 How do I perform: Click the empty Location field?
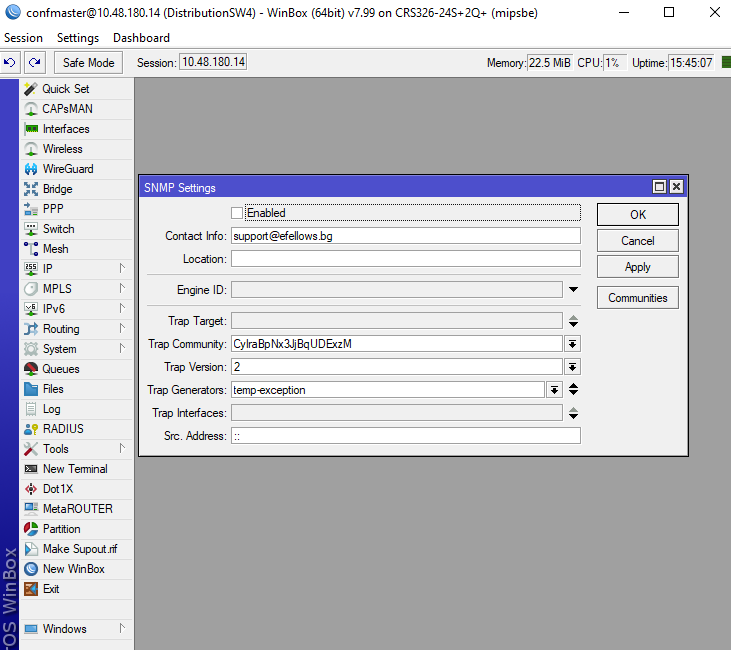coord(406,259)
